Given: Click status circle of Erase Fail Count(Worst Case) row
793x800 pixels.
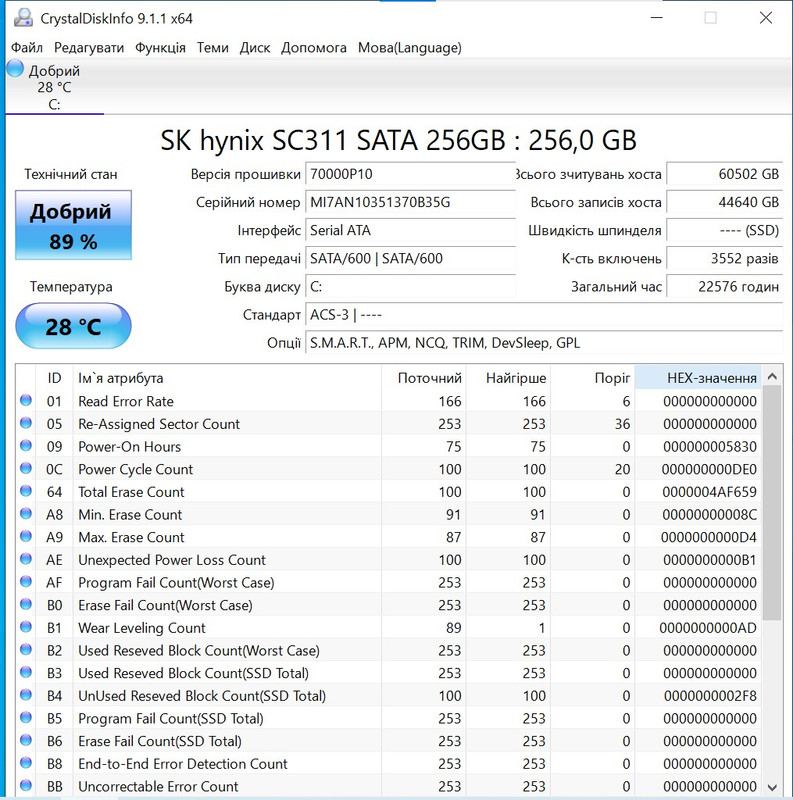Looking at the screenshot, I should (x=26, y=604).
